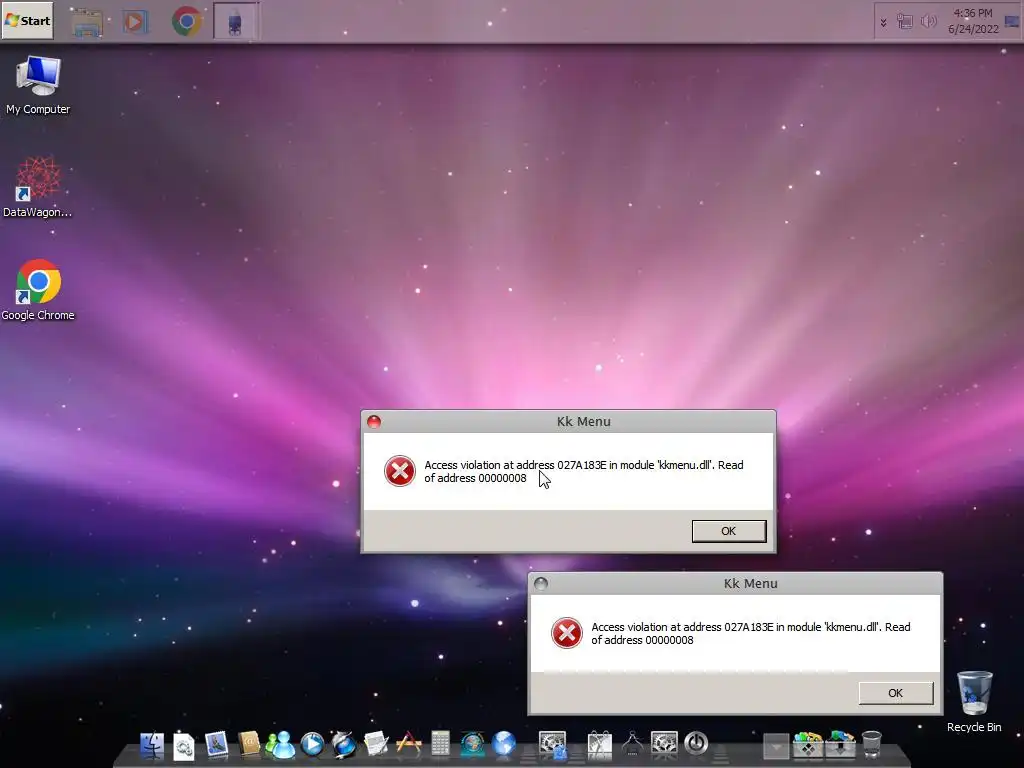Click the show desktop tray button
This screenshot has height=768, width=1024.
click(x=1012, y=22)
